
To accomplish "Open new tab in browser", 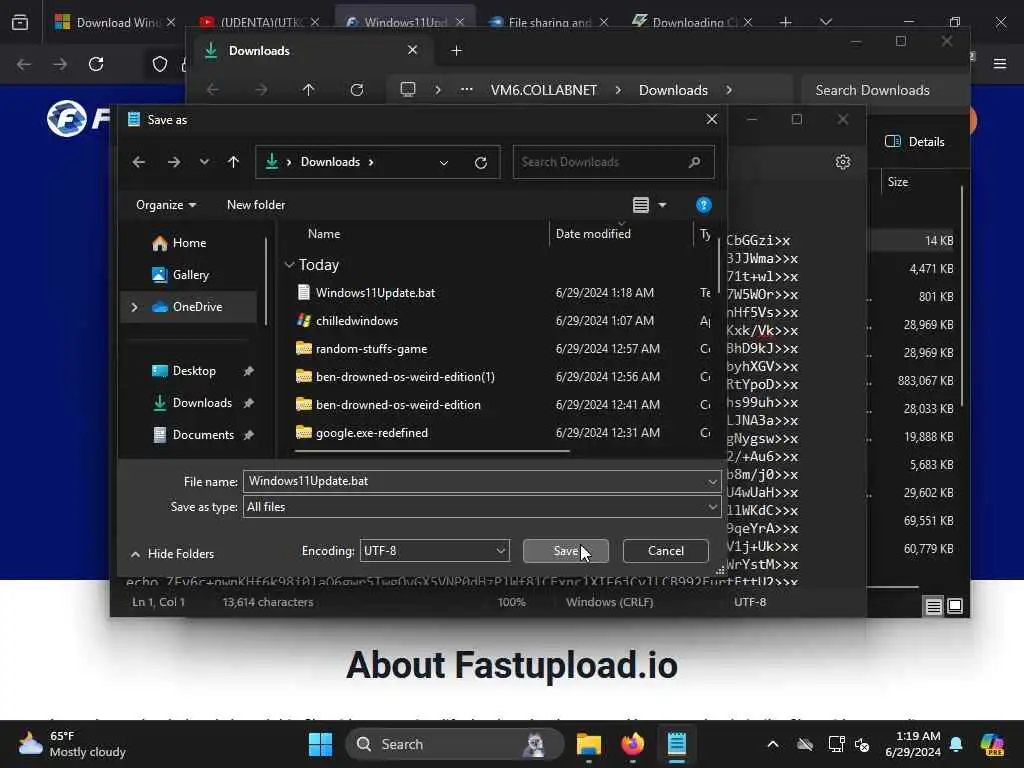I will [x=786, y=22].
